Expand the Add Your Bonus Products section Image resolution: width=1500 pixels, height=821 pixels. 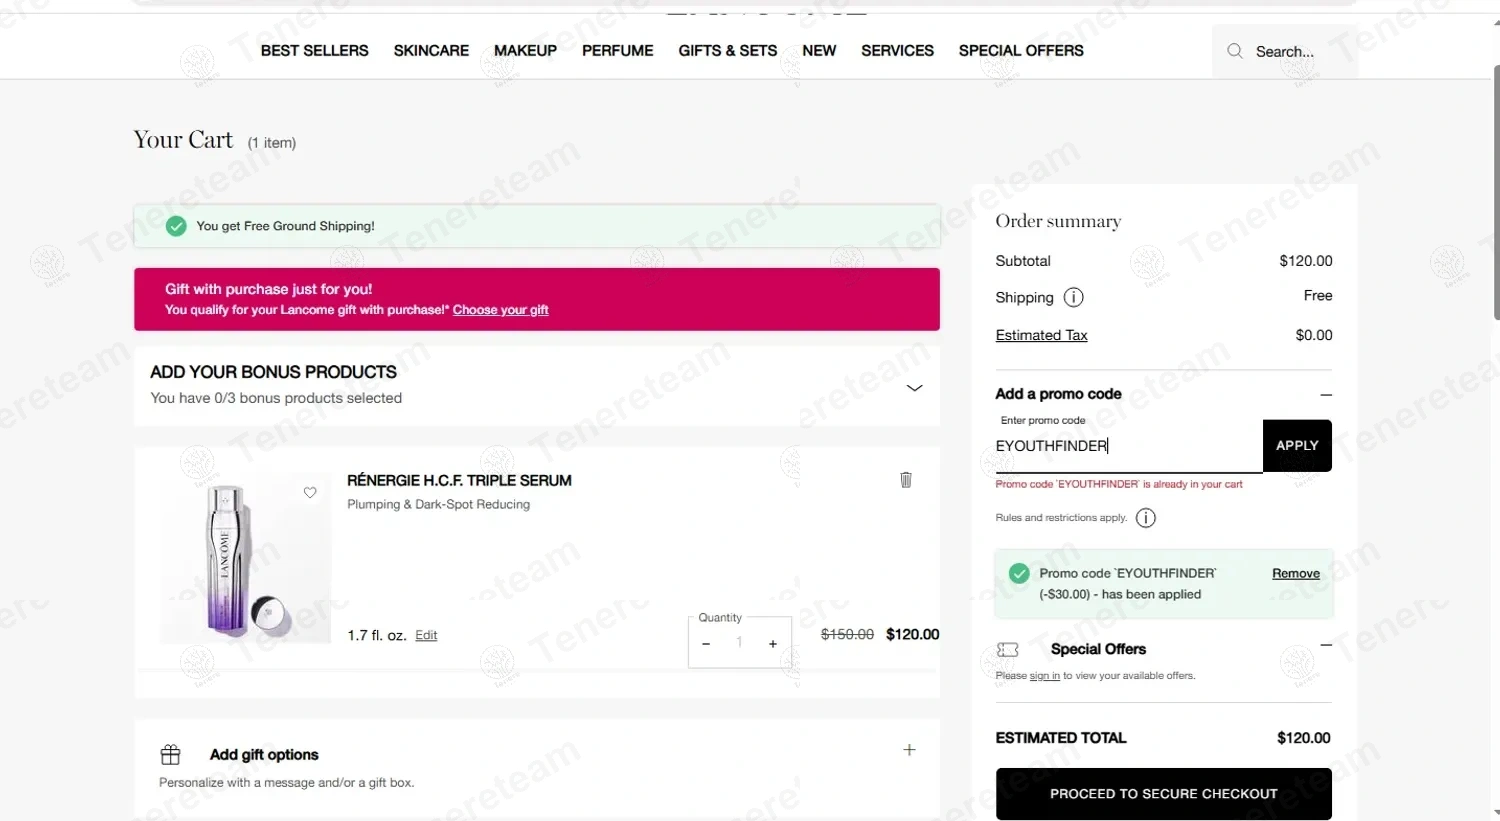(x=914, y=388)
